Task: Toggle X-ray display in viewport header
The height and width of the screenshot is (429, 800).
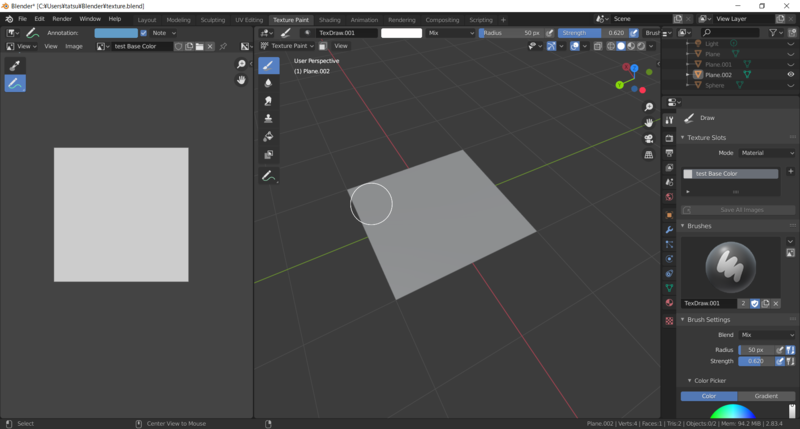Action: click(x=598, y=46)
